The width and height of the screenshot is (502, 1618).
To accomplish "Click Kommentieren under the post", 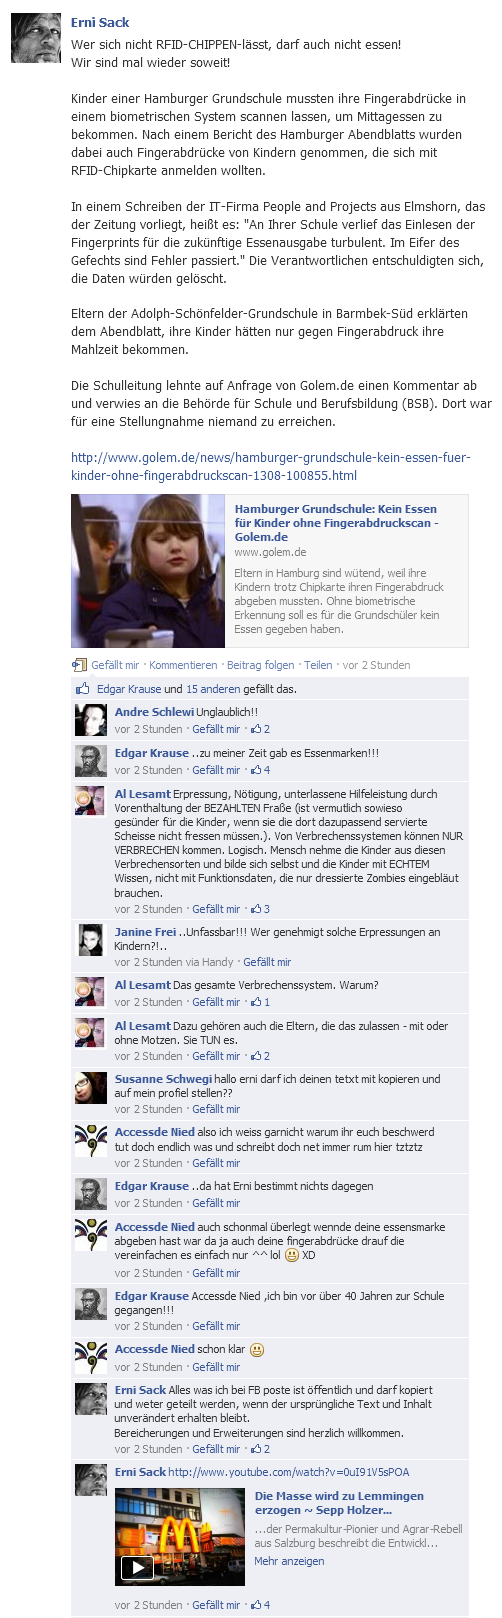I will [x=183, y=665].
